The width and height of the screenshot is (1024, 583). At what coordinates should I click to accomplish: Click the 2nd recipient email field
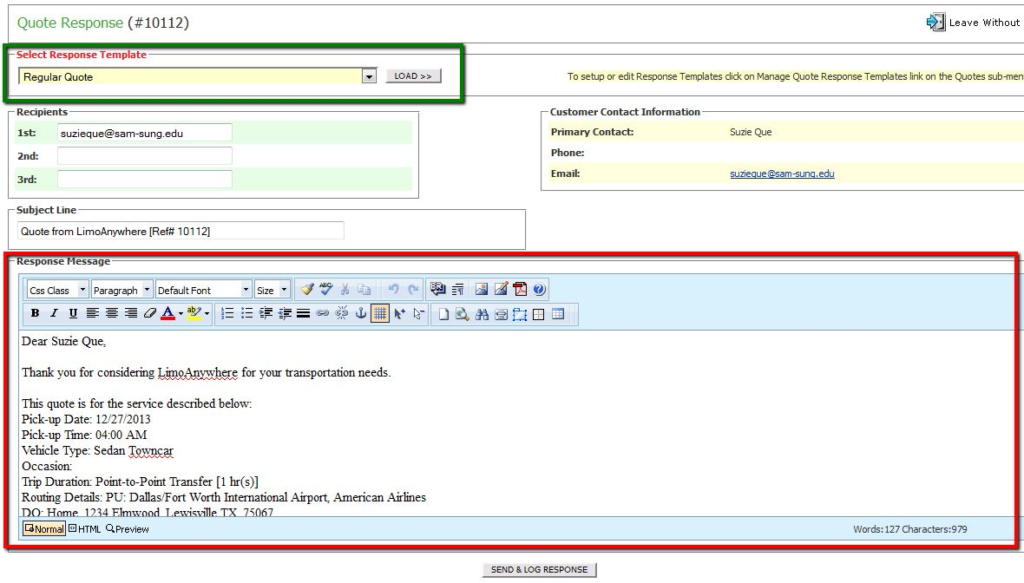[144, 156]
